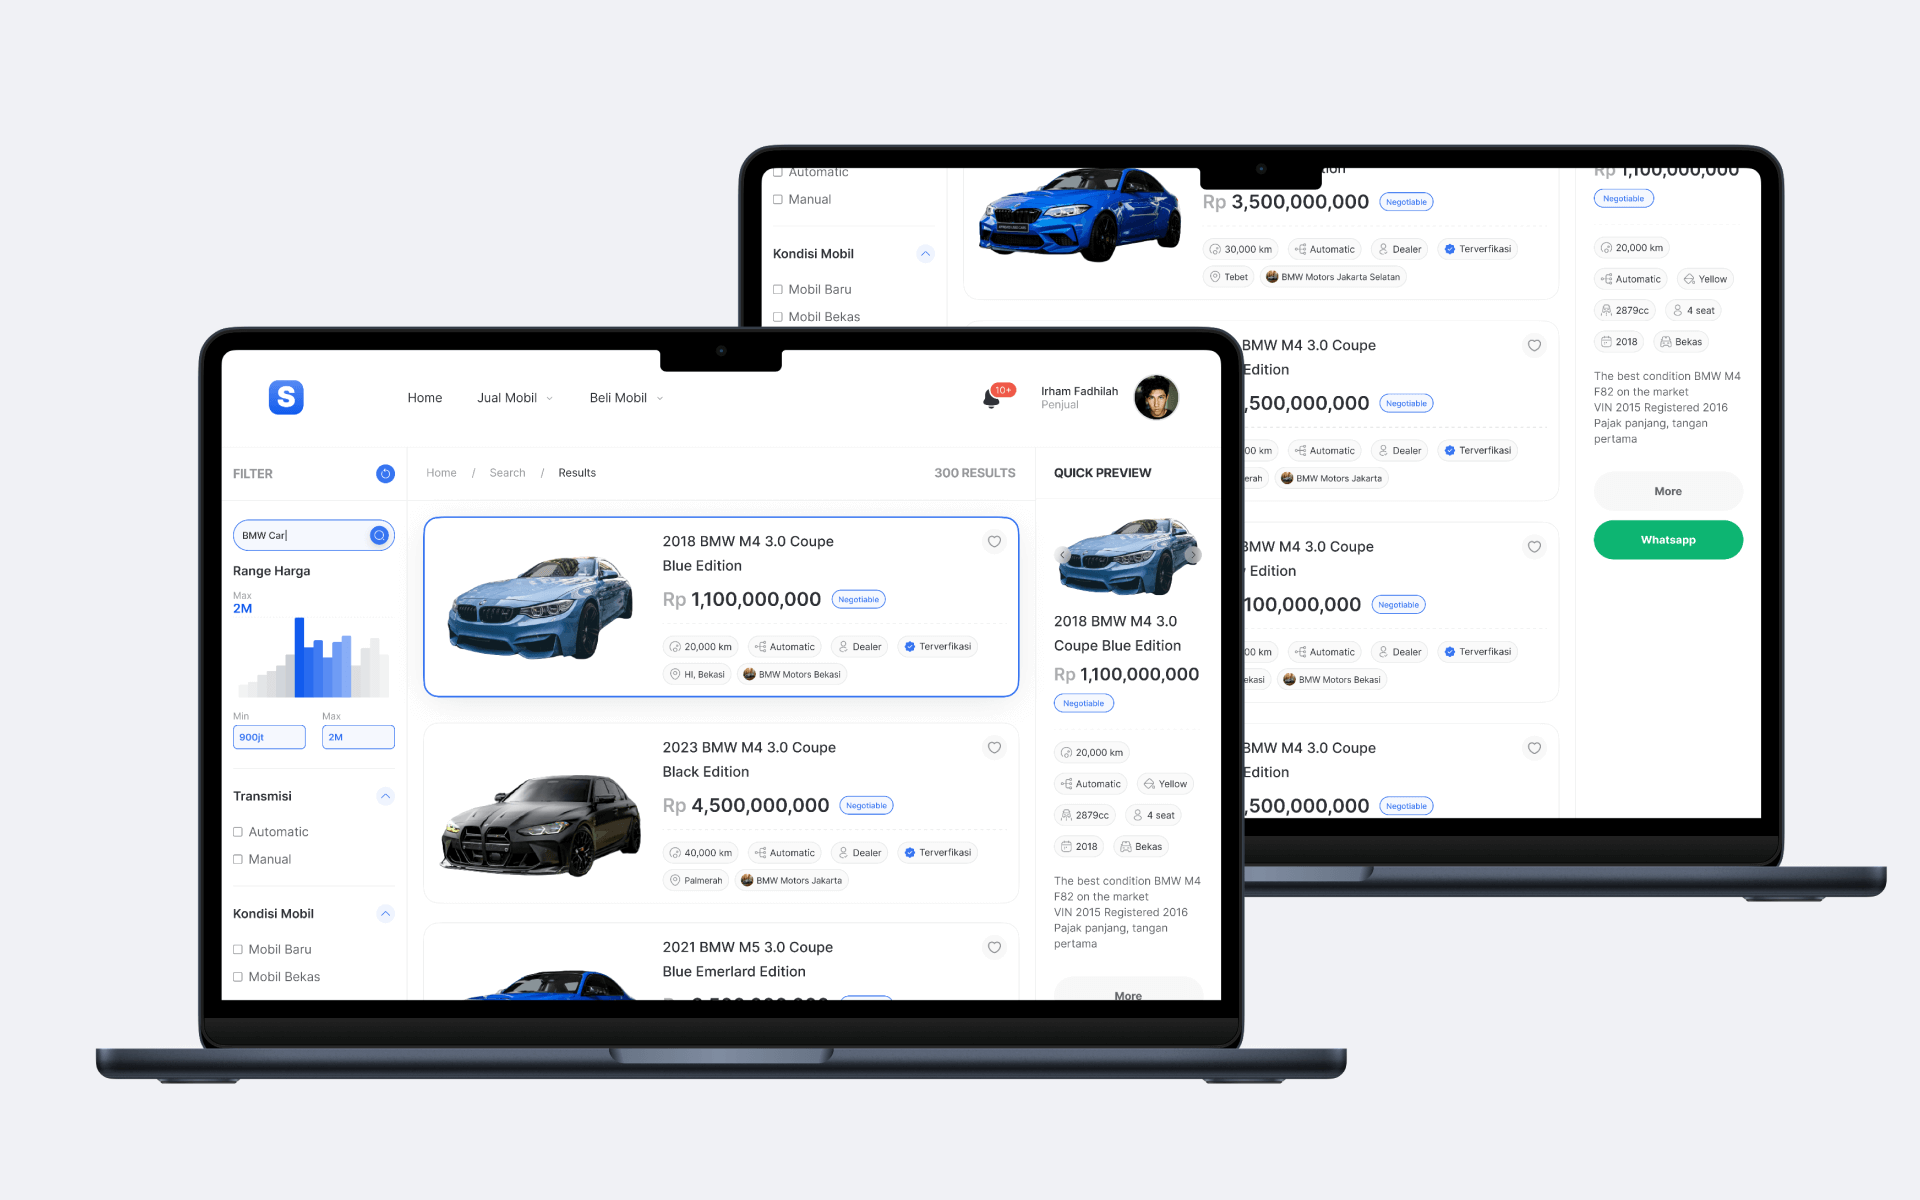
Task: Open the Jual Mobil dropdown menu
Action: click(514, 400)
